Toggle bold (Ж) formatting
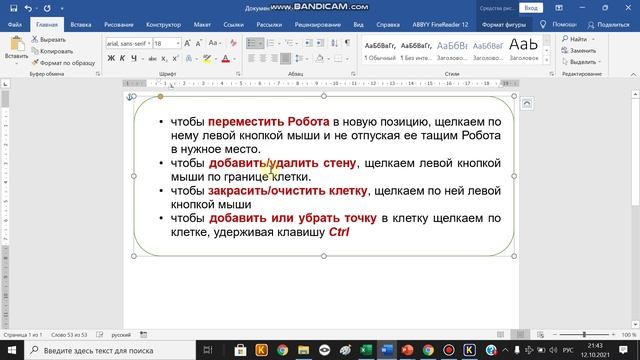The width and height of the screenshot is (640, 360). point(111,59)
